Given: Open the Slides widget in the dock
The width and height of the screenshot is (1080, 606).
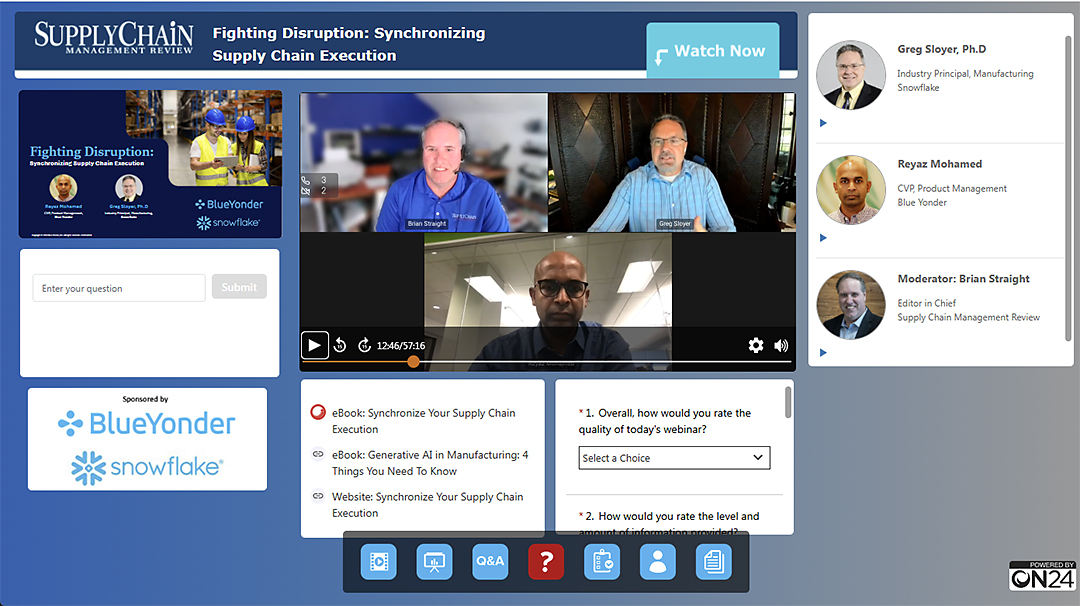Looking at the screenshot, I should pos(434,561).
